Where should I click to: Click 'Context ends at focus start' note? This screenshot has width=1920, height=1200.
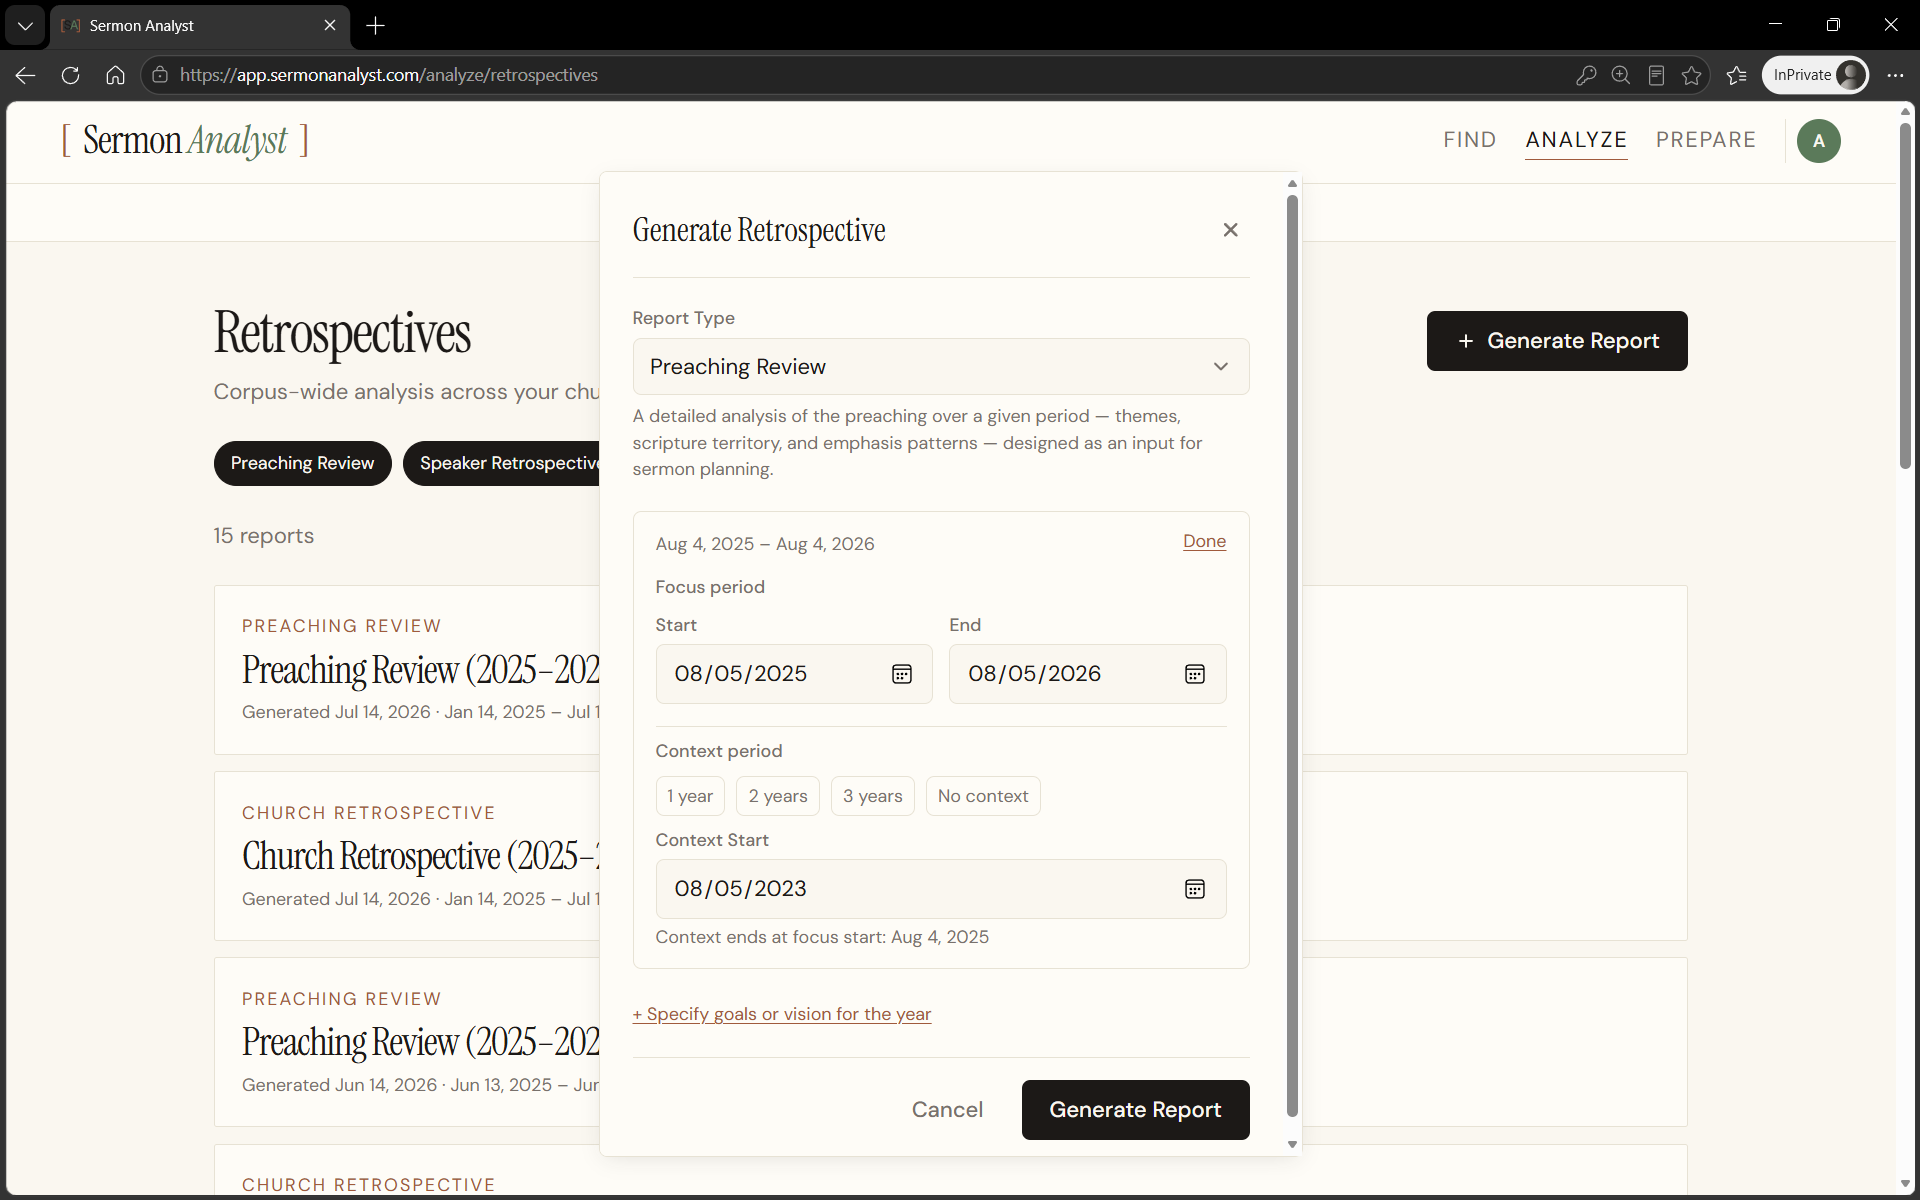click(822, 937)
